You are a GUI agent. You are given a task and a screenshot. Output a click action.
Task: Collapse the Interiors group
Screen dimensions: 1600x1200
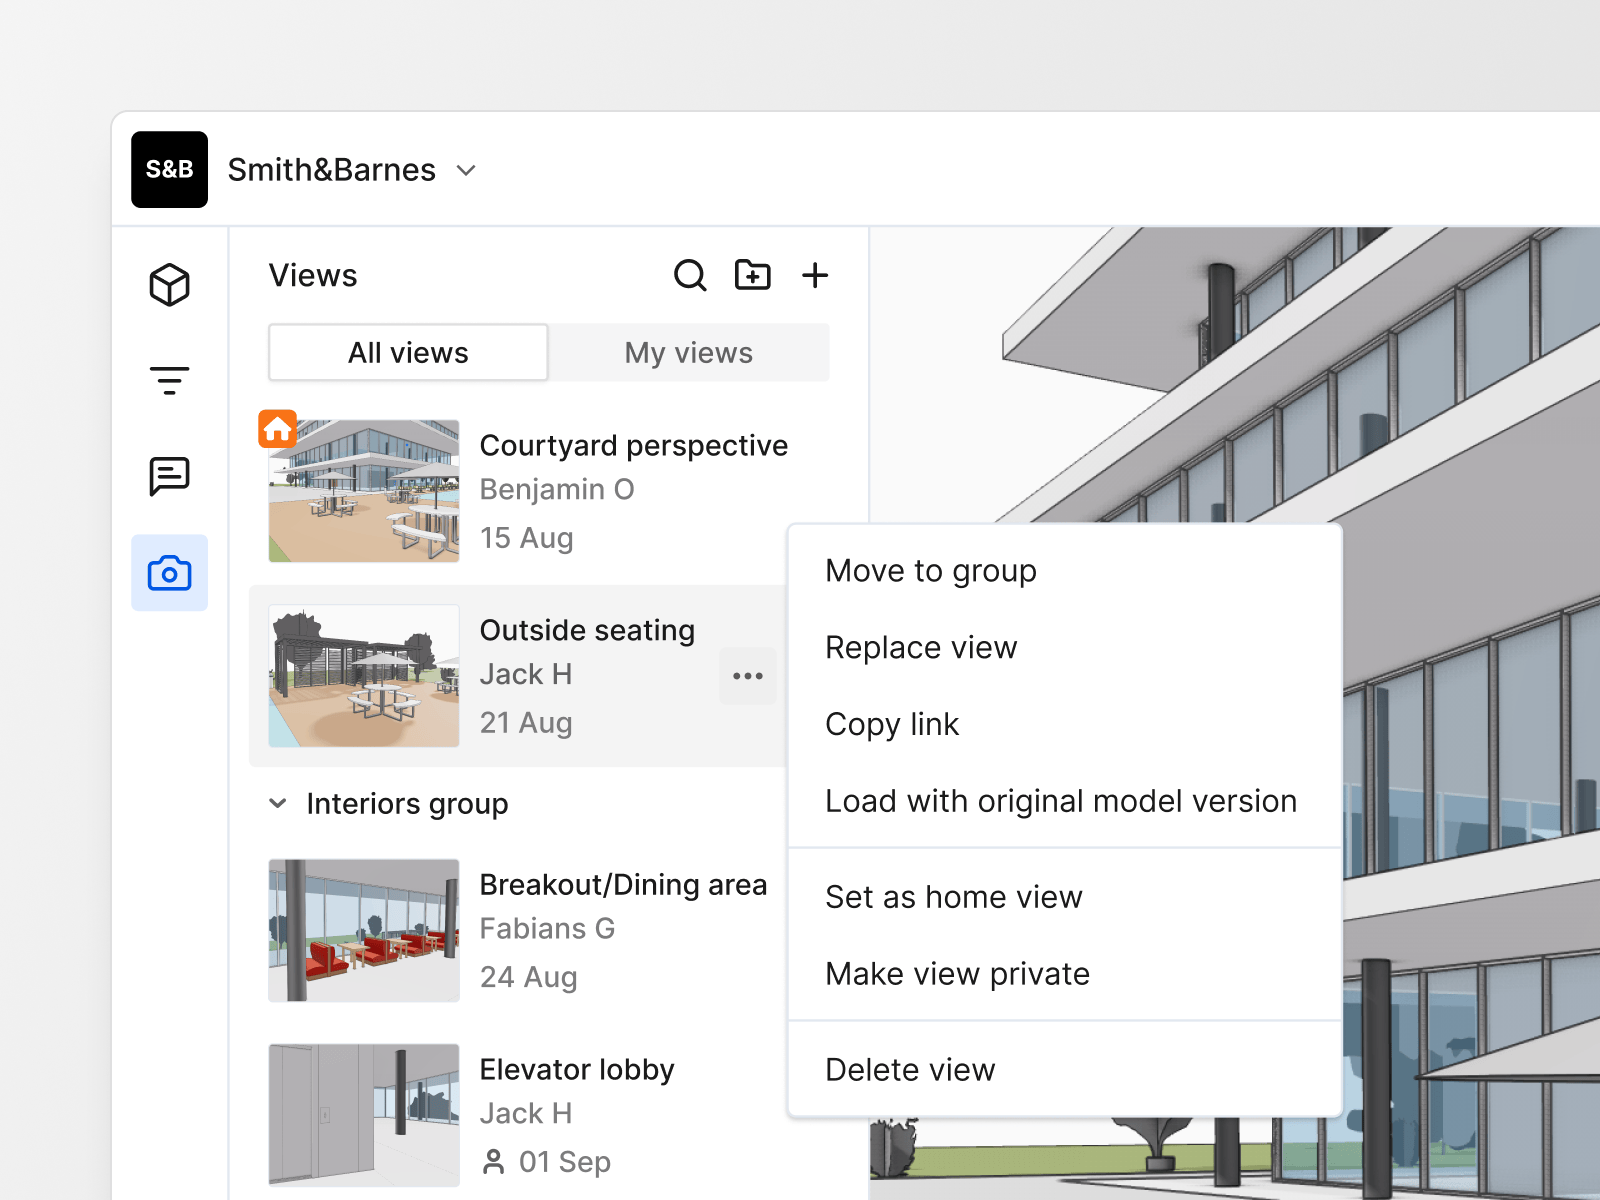[x=278, y=803]
